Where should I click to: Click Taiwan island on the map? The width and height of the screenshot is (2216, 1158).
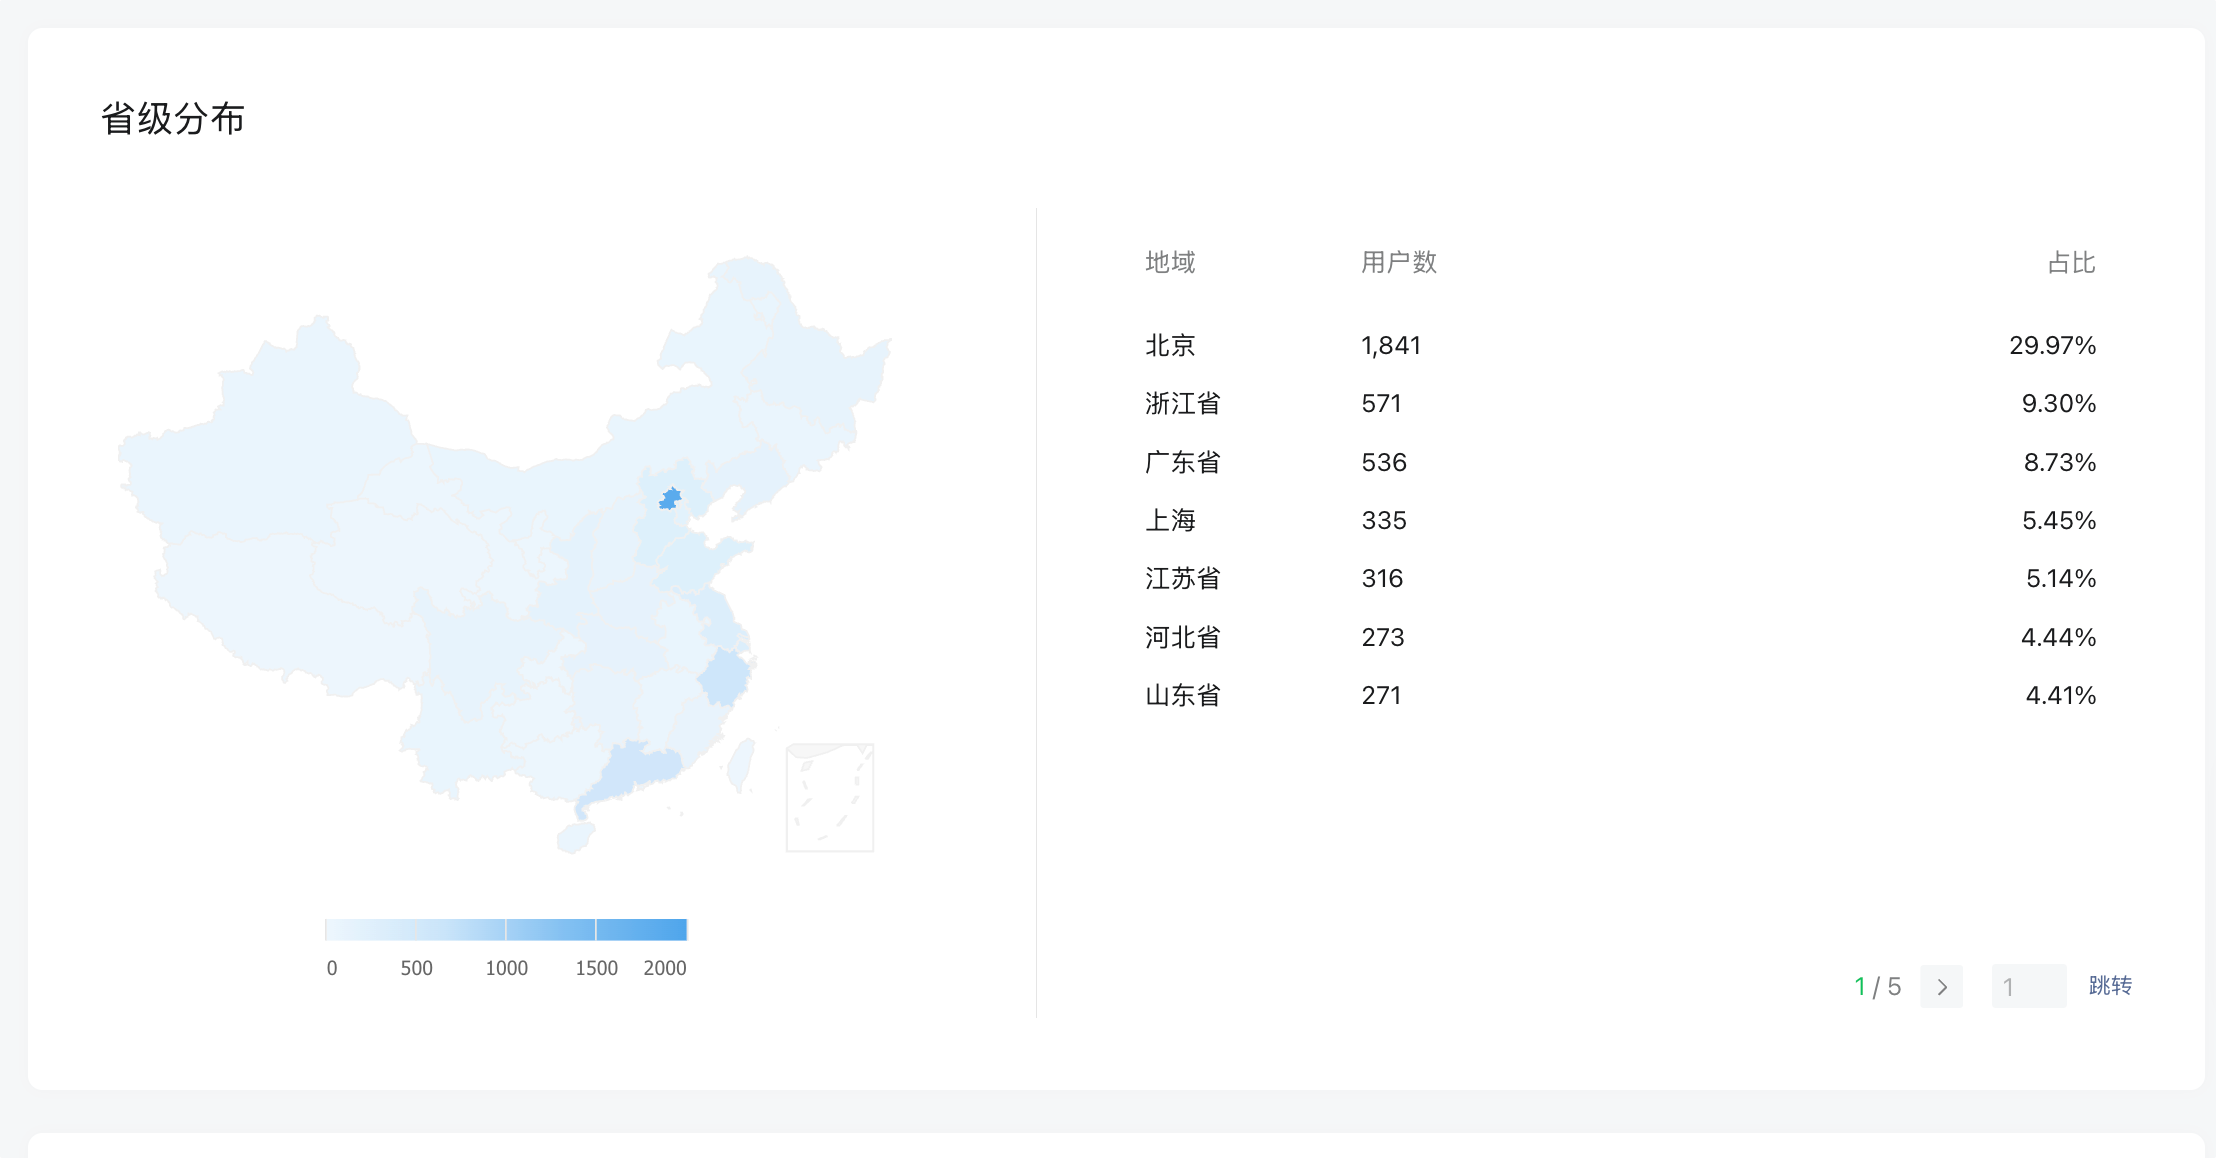point(741,765)
